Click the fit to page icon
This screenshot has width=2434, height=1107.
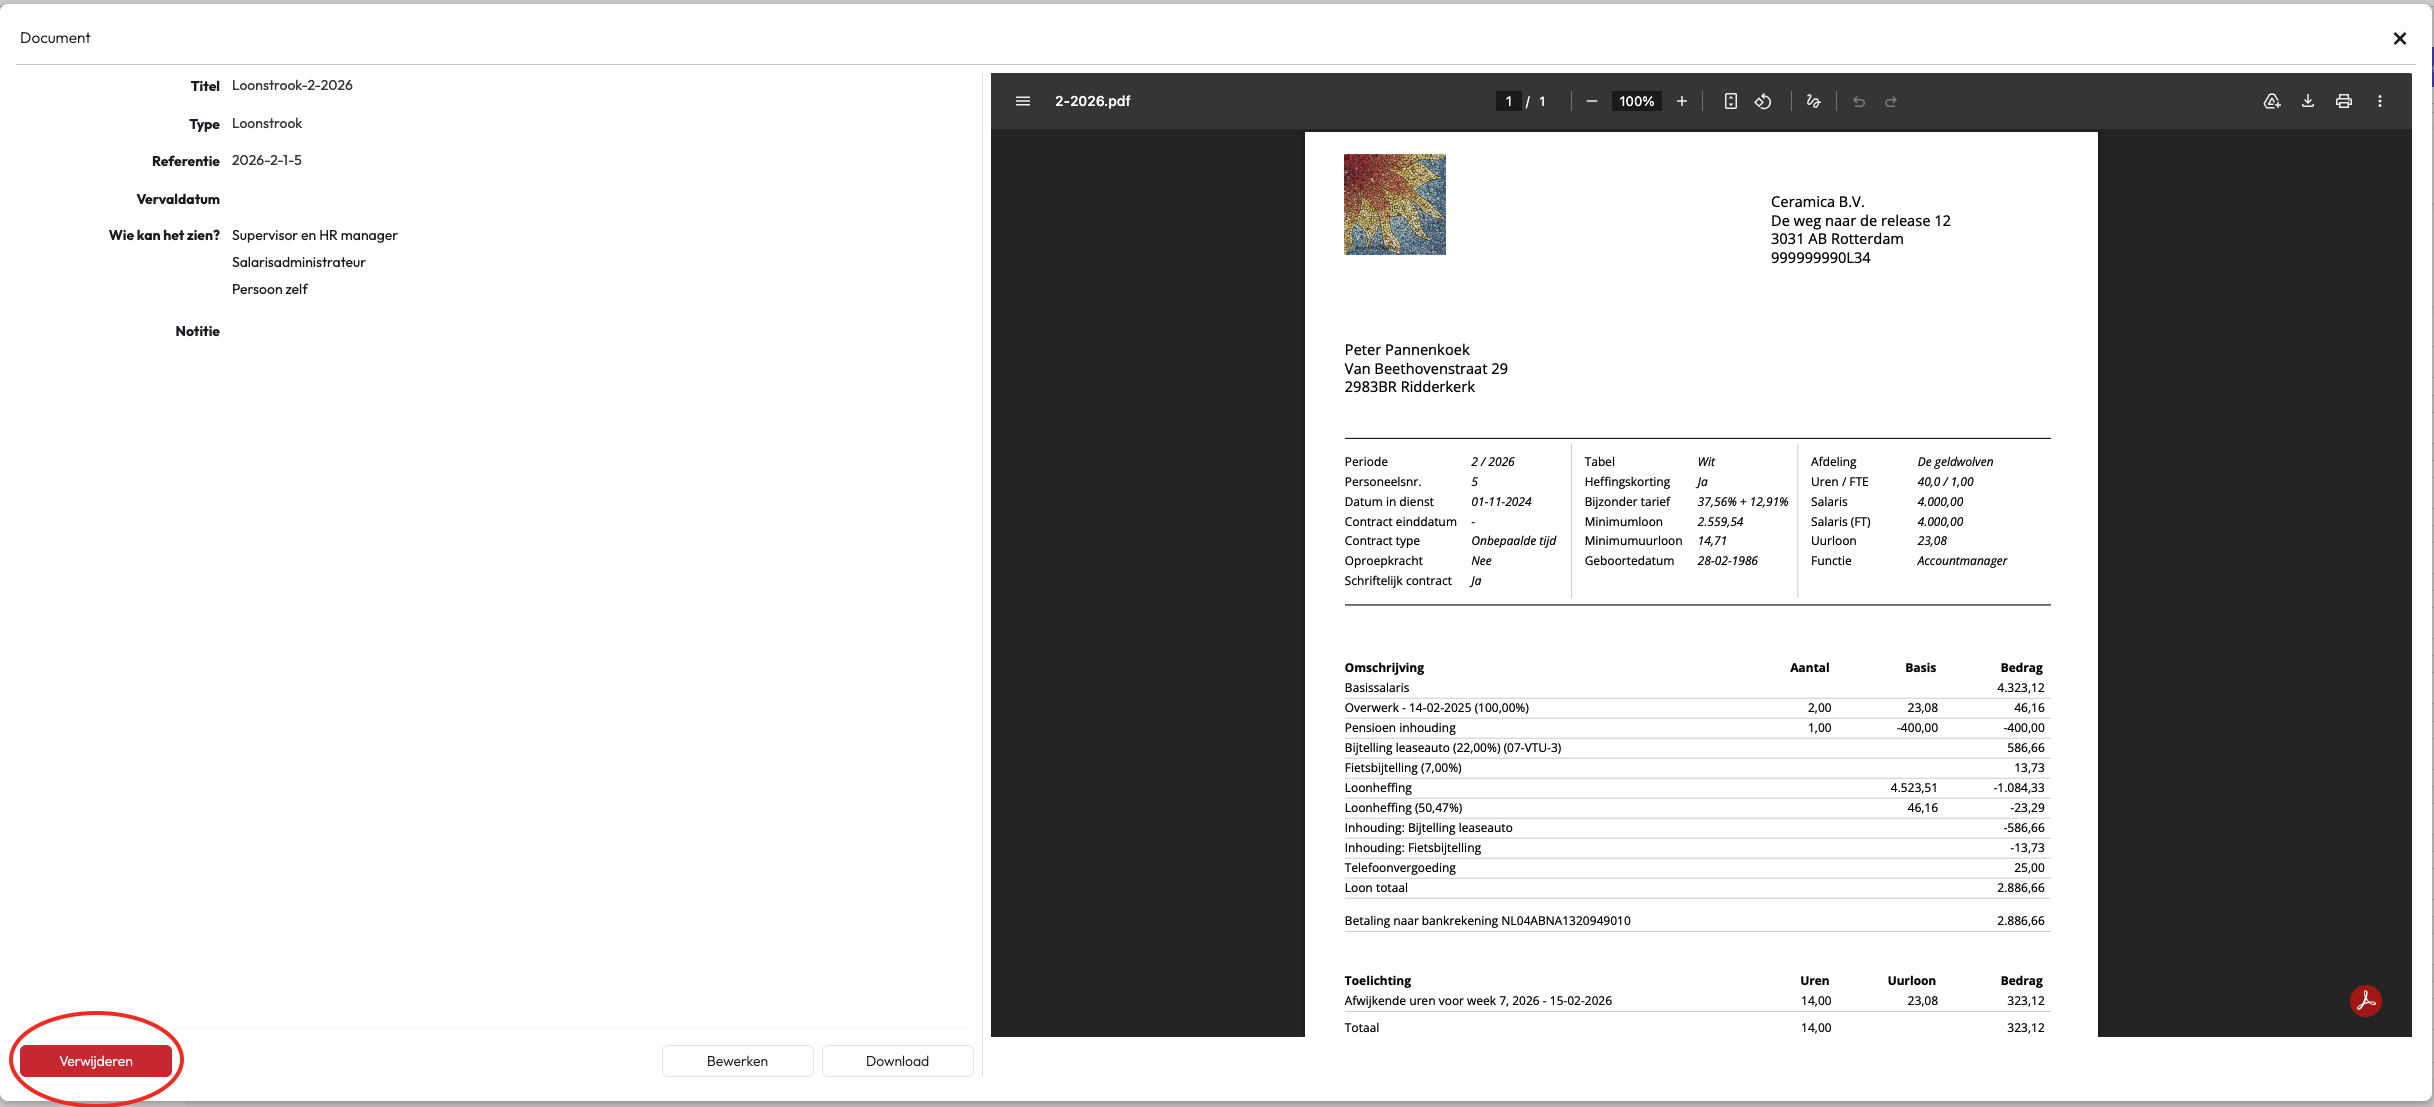1730,101
